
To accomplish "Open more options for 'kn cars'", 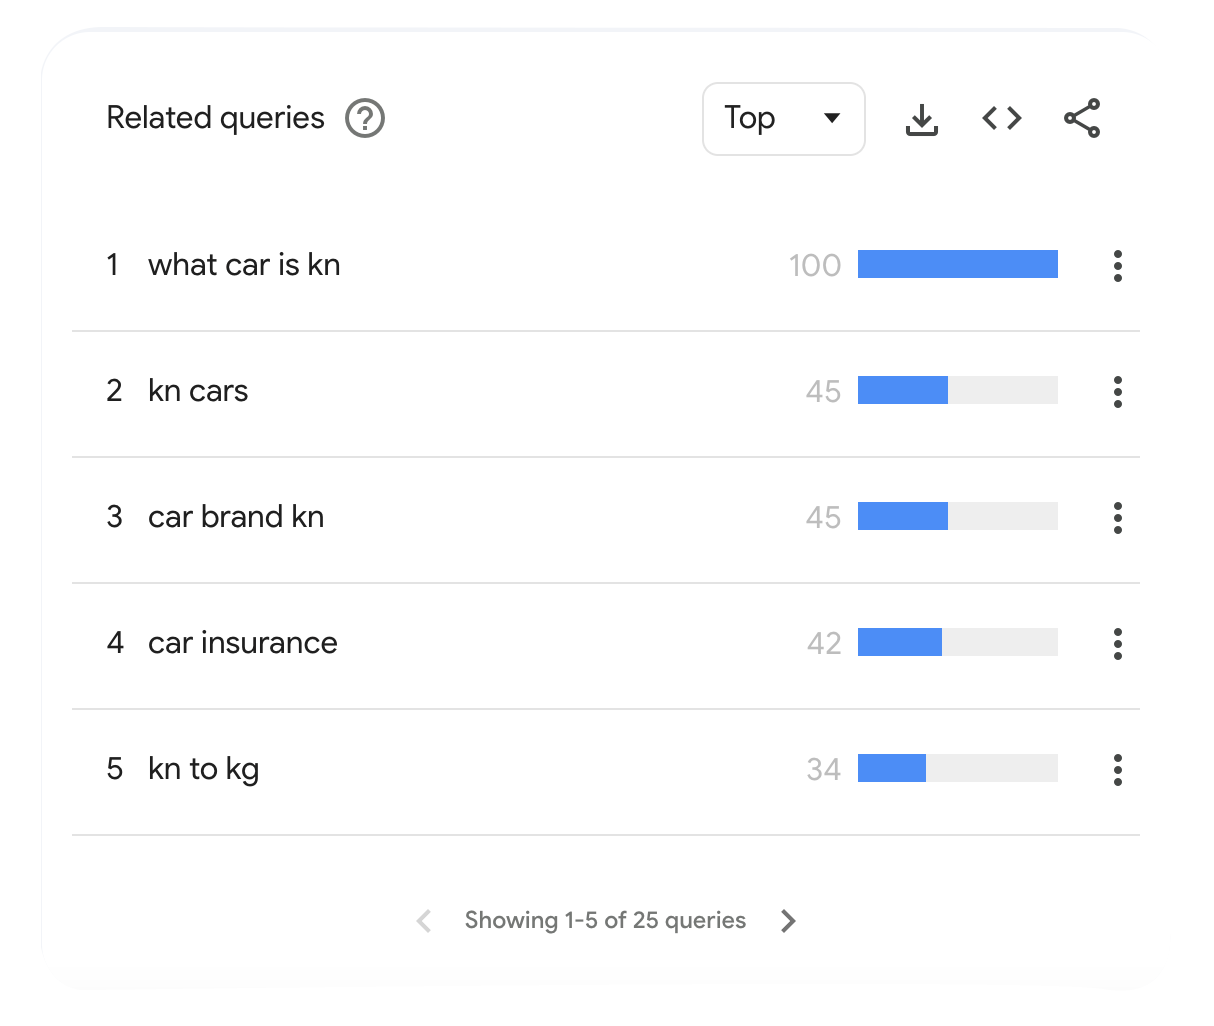I will (1118, 391).
